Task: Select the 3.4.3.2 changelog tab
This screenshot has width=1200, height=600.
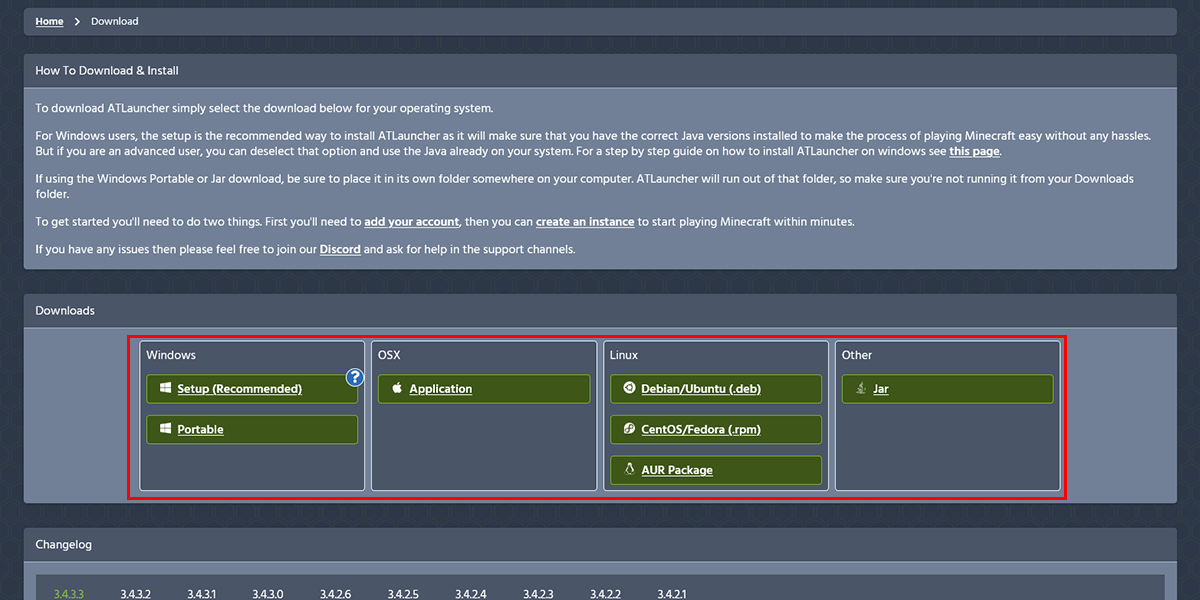Action: point(135,594)
